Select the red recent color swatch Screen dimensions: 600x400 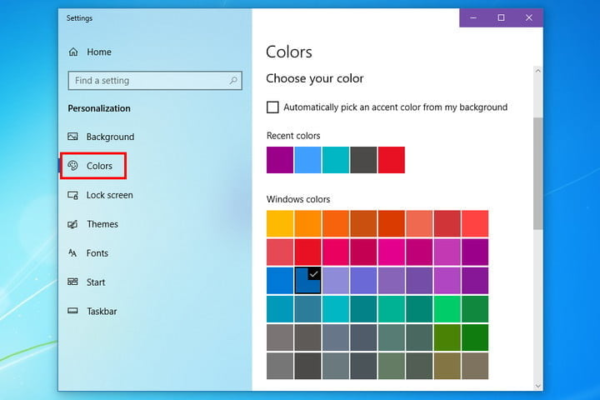click(392, 160)
